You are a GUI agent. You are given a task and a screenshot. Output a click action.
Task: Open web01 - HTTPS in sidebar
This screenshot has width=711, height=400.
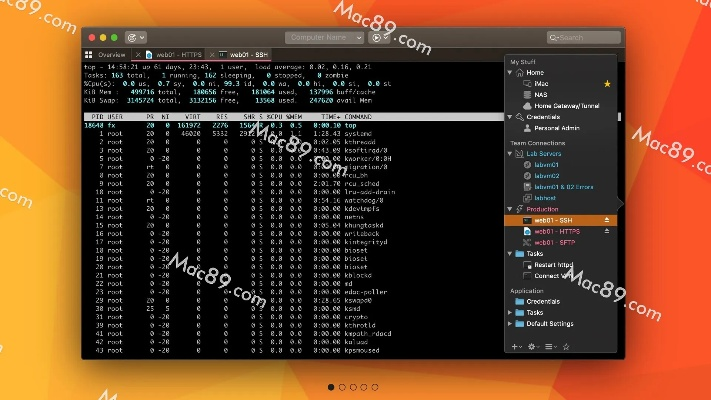tap(557, 230)
